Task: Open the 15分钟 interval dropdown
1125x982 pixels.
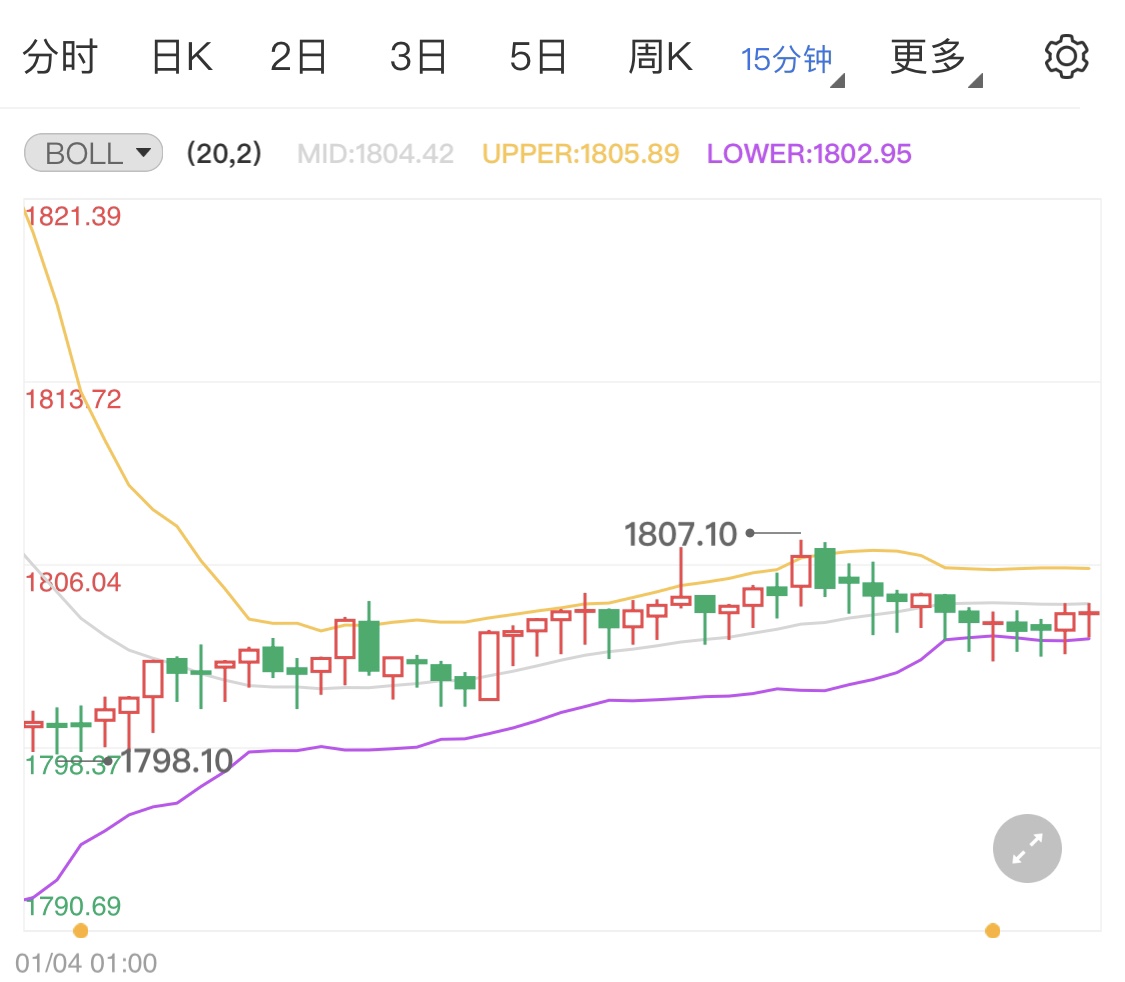Action: click(x=792, y=60)
